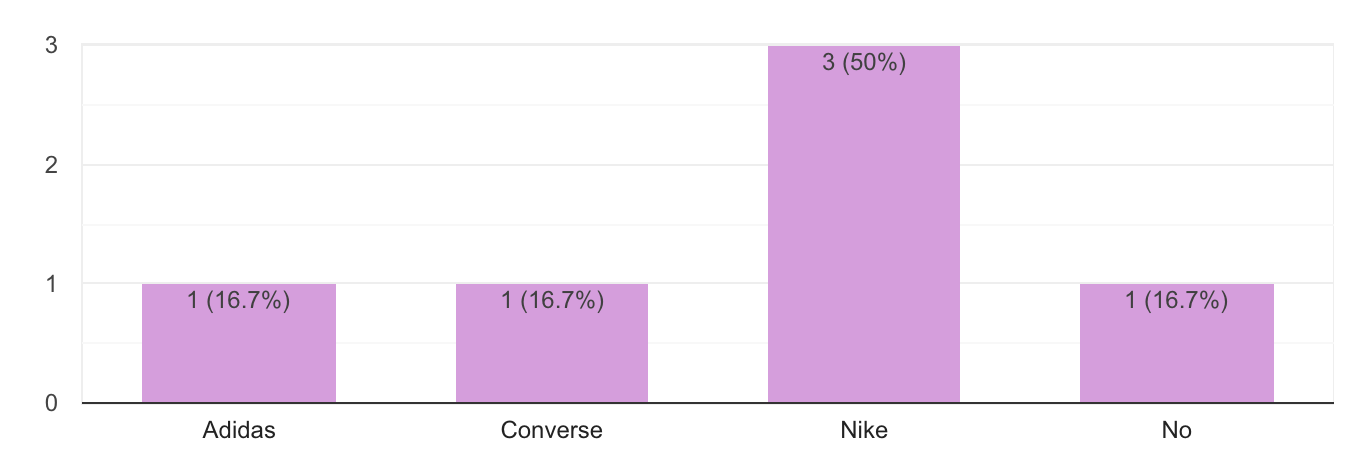Click the No axis label
Viewport: 1366px width, 468px height.
pyautogui.click(x=1177, y=432)
